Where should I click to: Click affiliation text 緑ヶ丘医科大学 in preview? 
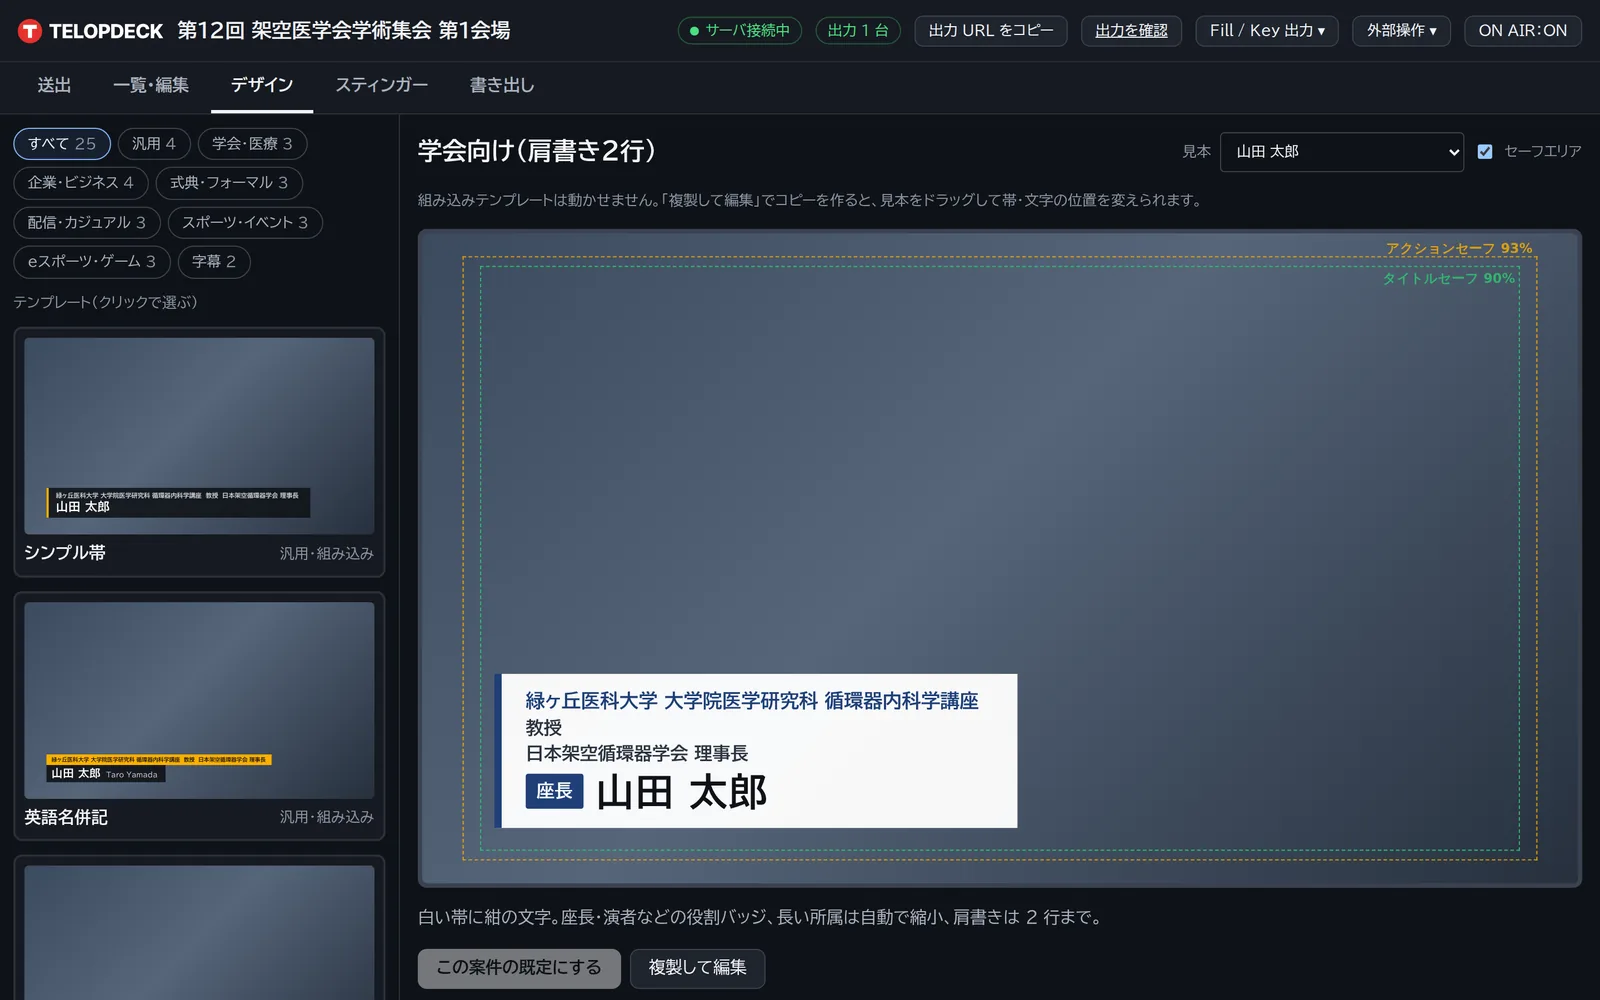[x=592, y=701]
